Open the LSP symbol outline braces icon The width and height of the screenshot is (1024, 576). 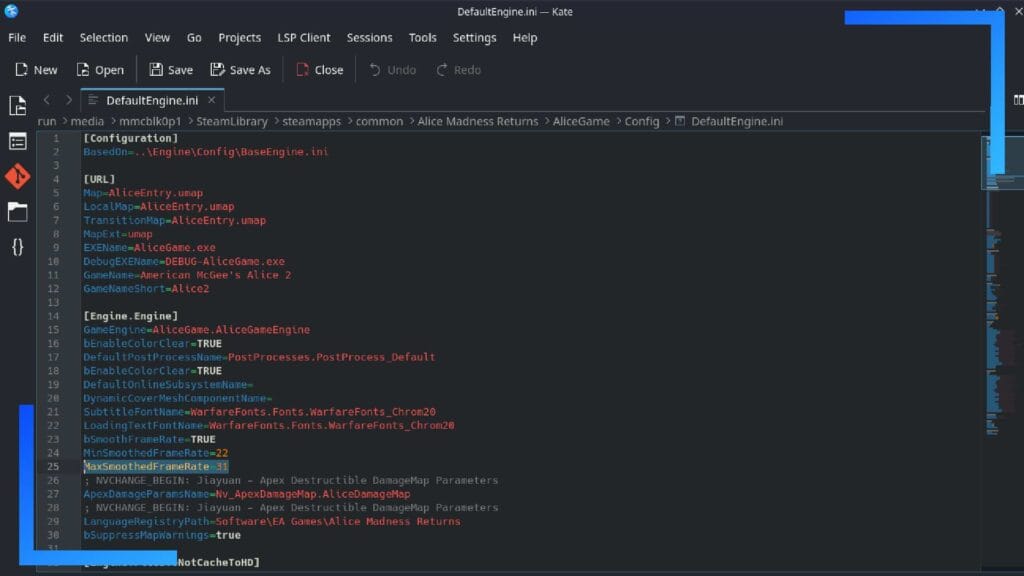click(x=17, y=246)
